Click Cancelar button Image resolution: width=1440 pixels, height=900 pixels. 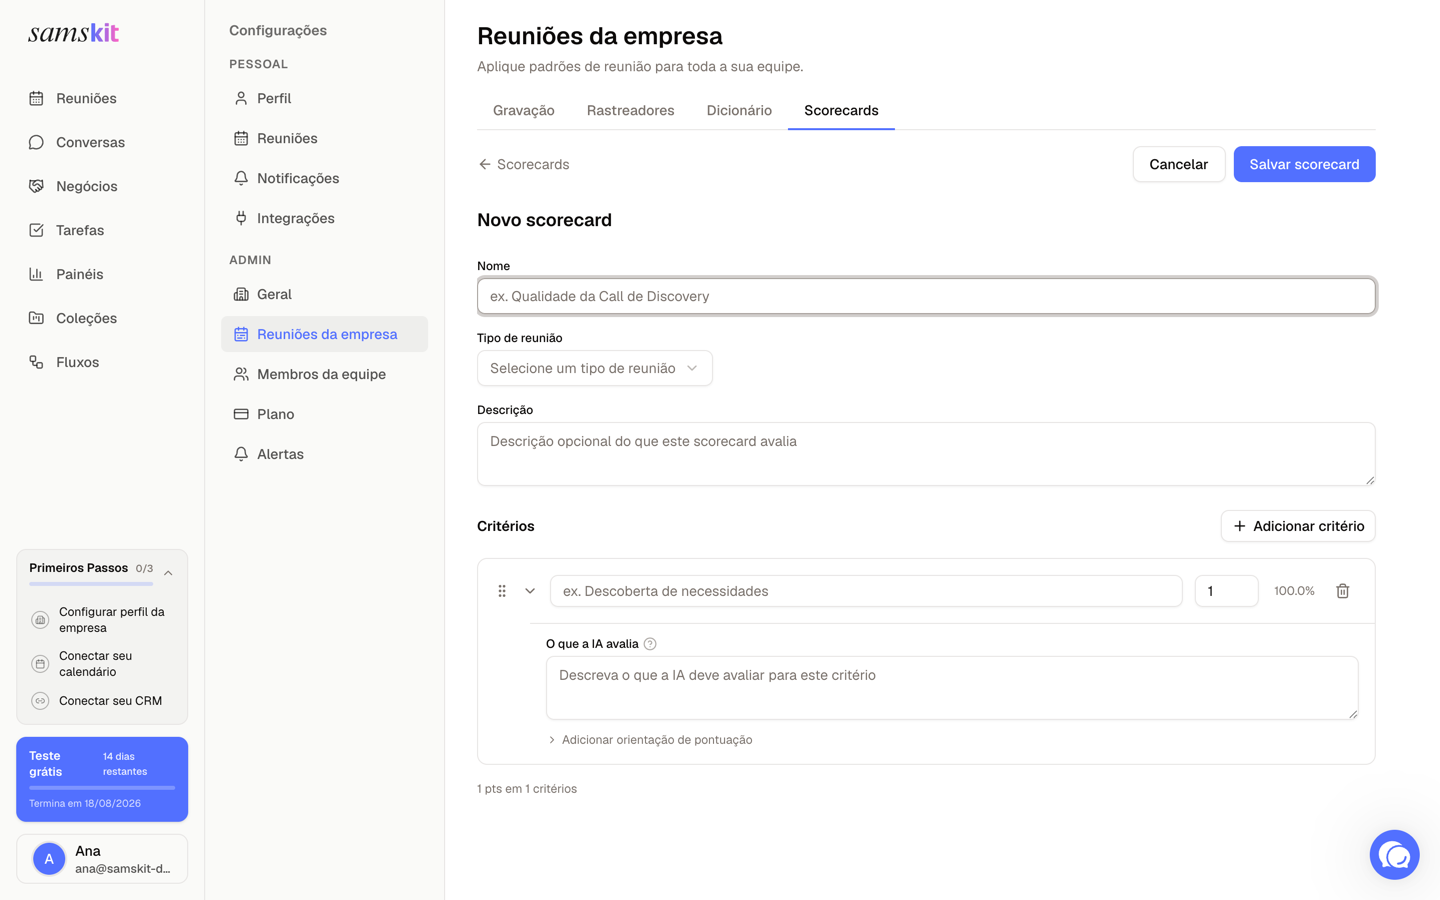click(1179, 164)
